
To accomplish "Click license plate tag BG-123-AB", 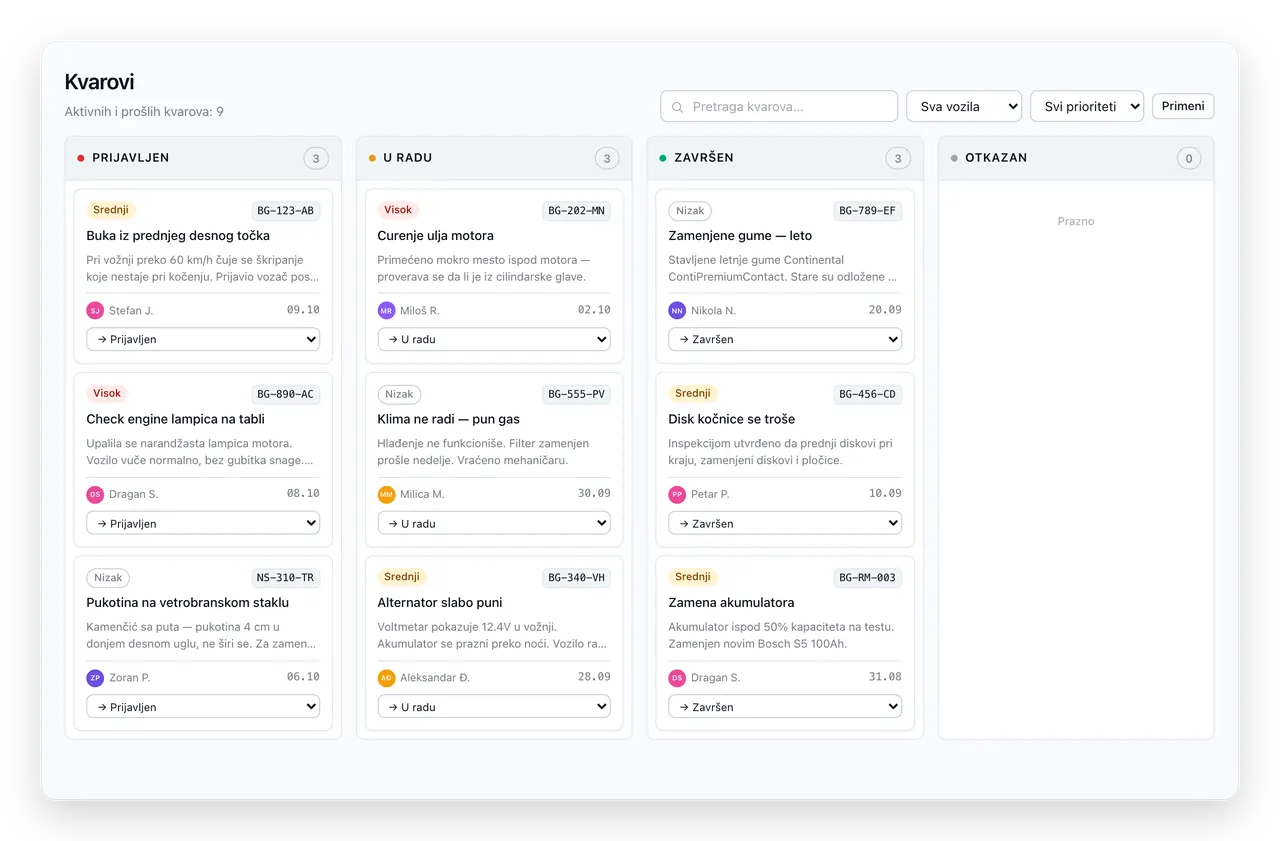I will coord(286,211).
